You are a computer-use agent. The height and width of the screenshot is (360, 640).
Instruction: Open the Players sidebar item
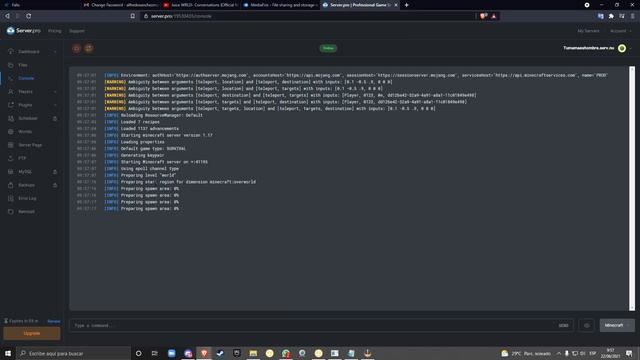pyautogui.click(x=25, y=92)
